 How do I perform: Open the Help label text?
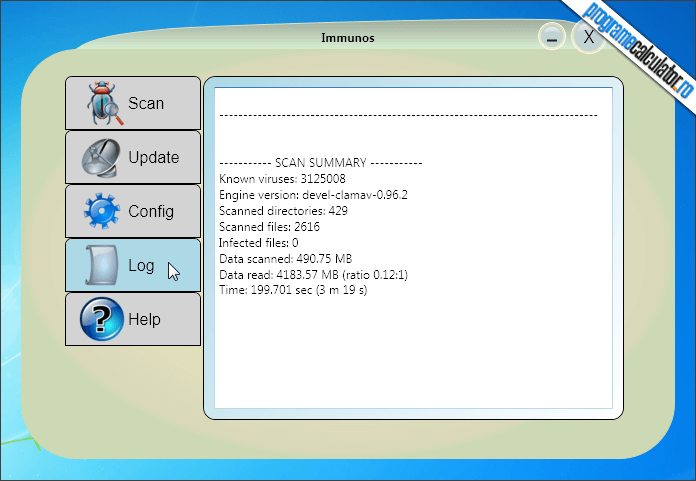click(x=144, y=319)
